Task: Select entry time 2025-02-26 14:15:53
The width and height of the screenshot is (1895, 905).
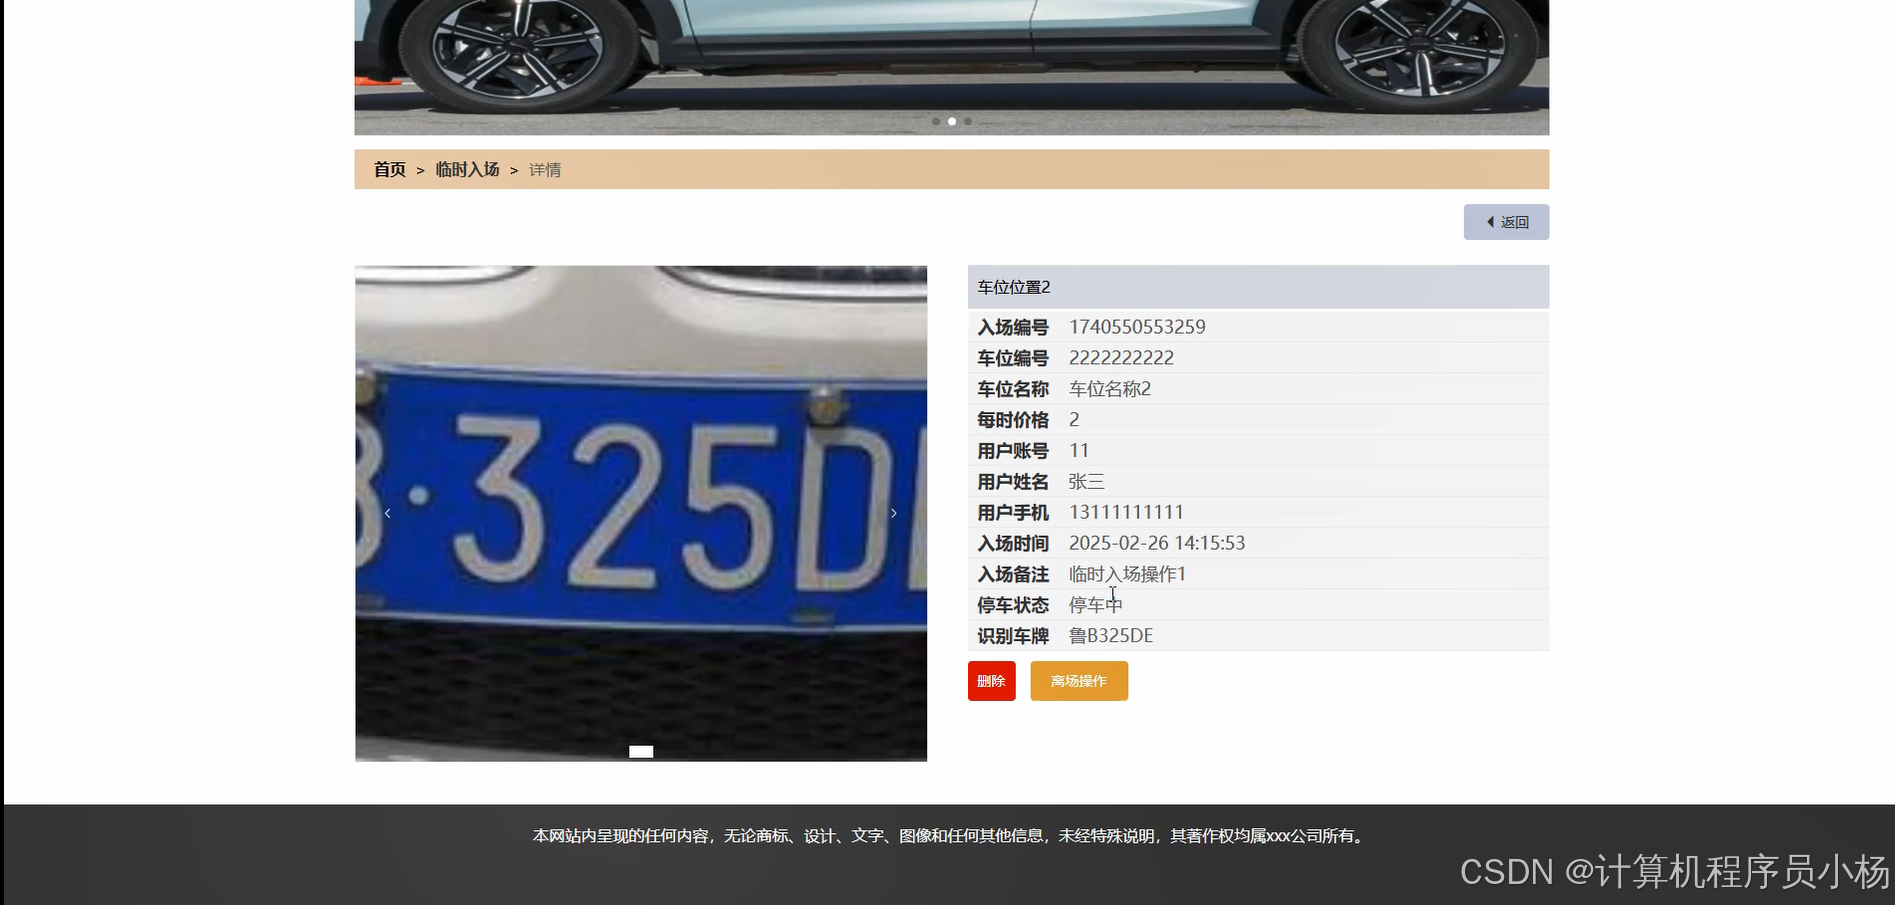Action: (x=1157, y=543)
